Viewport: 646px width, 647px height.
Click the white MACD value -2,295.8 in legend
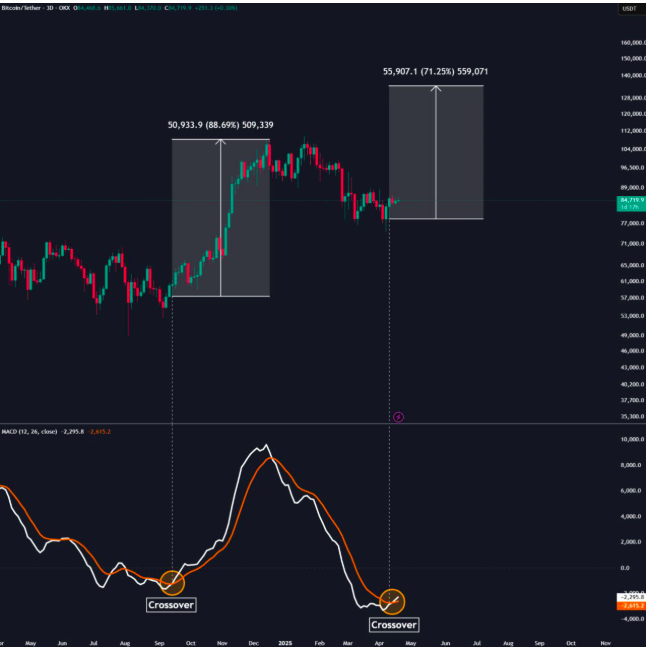pyautogui.click(x=73, y=432)
